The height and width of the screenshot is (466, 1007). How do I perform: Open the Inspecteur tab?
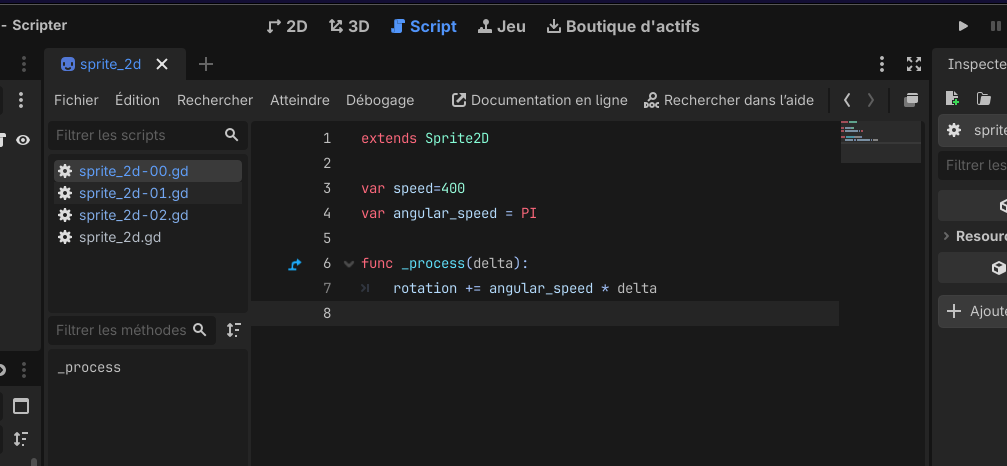click(977, 64)
